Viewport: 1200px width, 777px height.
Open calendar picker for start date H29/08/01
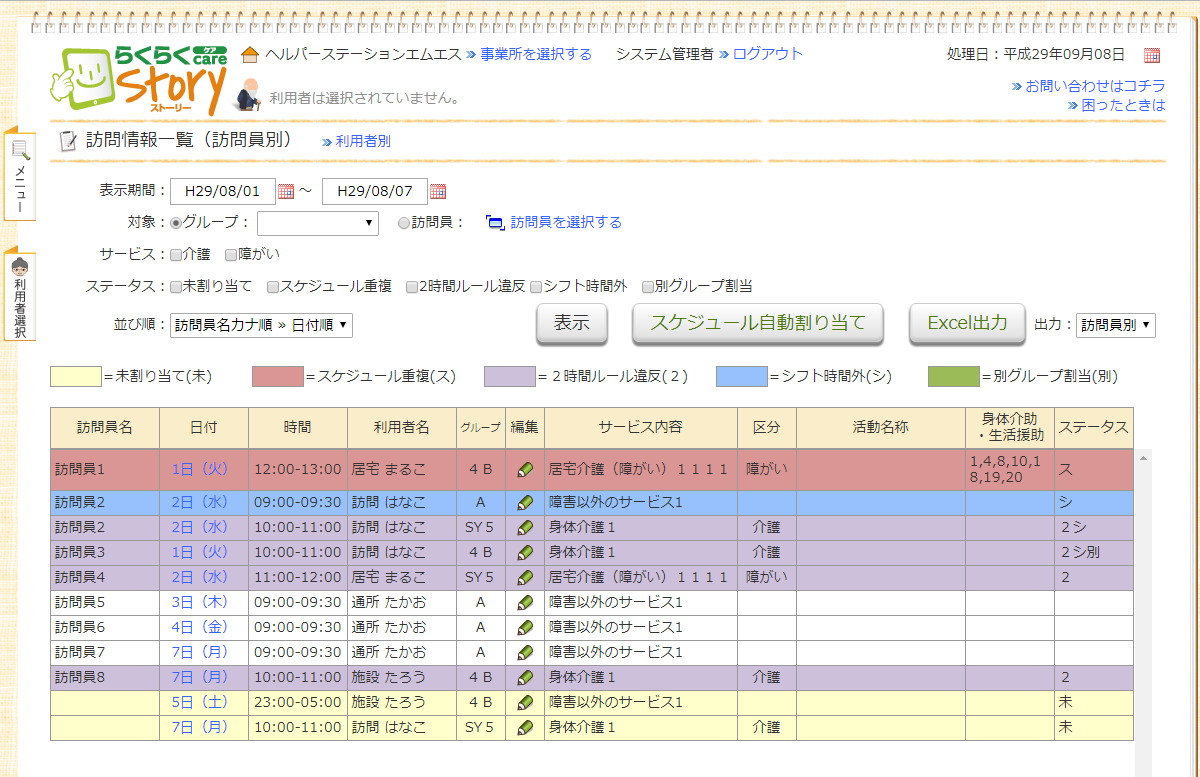(286, 191)
